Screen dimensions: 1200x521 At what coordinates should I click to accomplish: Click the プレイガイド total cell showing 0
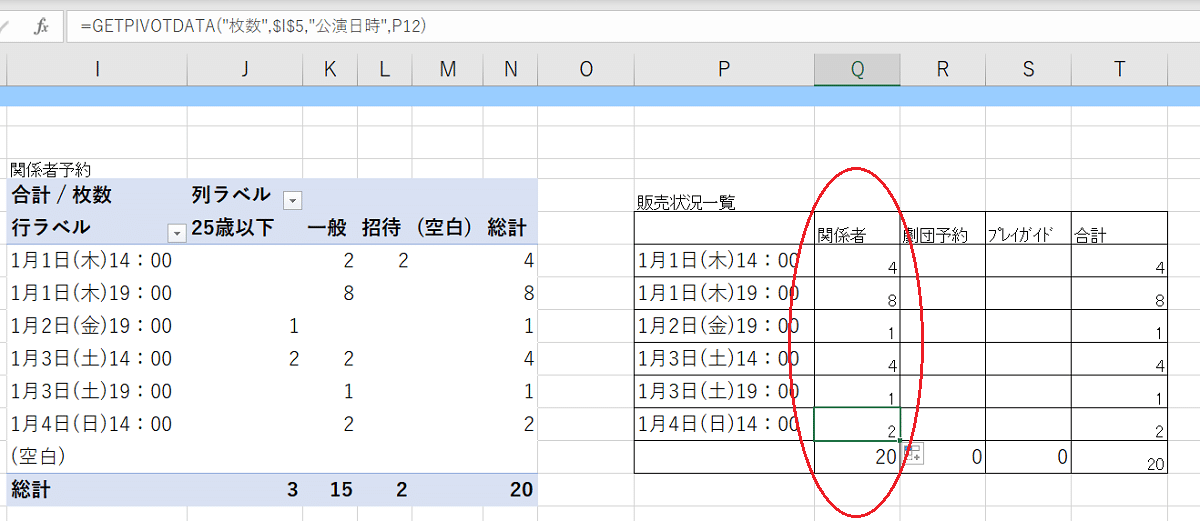click(x=1028, y=457)
